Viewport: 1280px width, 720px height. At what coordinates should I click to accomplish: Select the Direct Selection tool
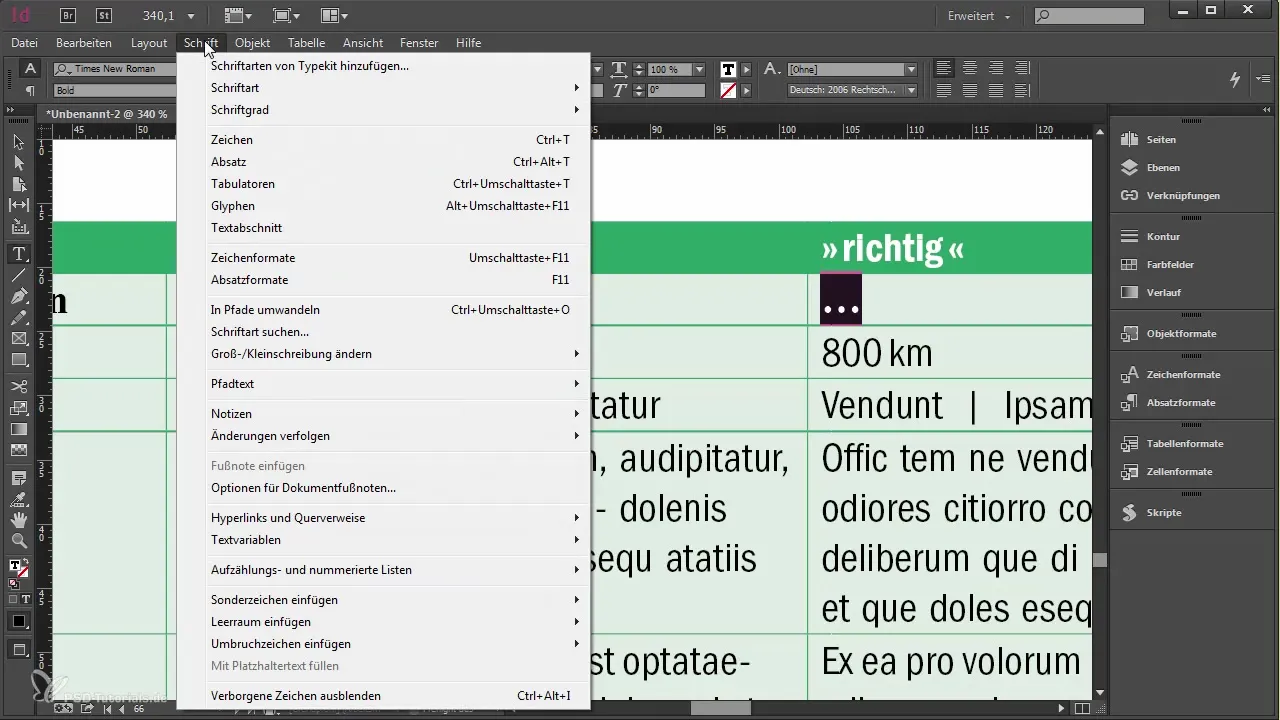coord(19,163)
